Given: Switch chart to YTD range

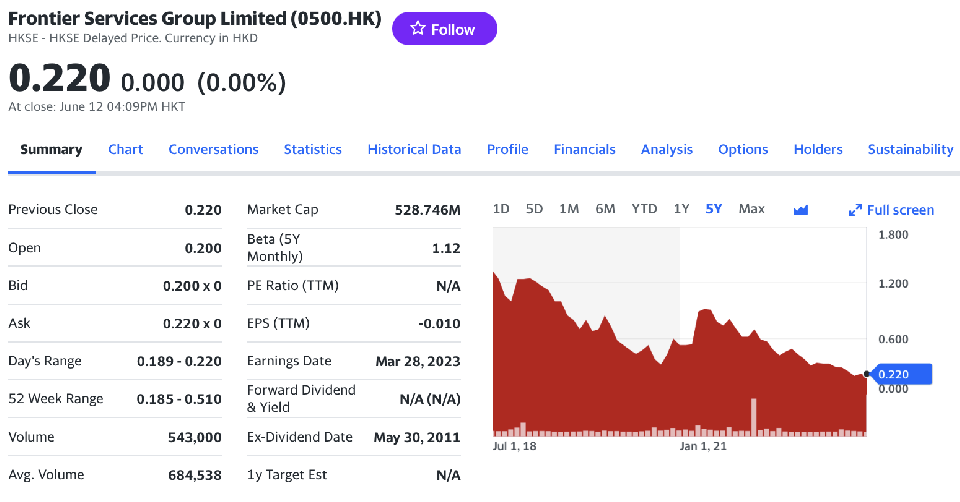Looking at the screenshot, I should pyautogui.click(x=644, y=209).
